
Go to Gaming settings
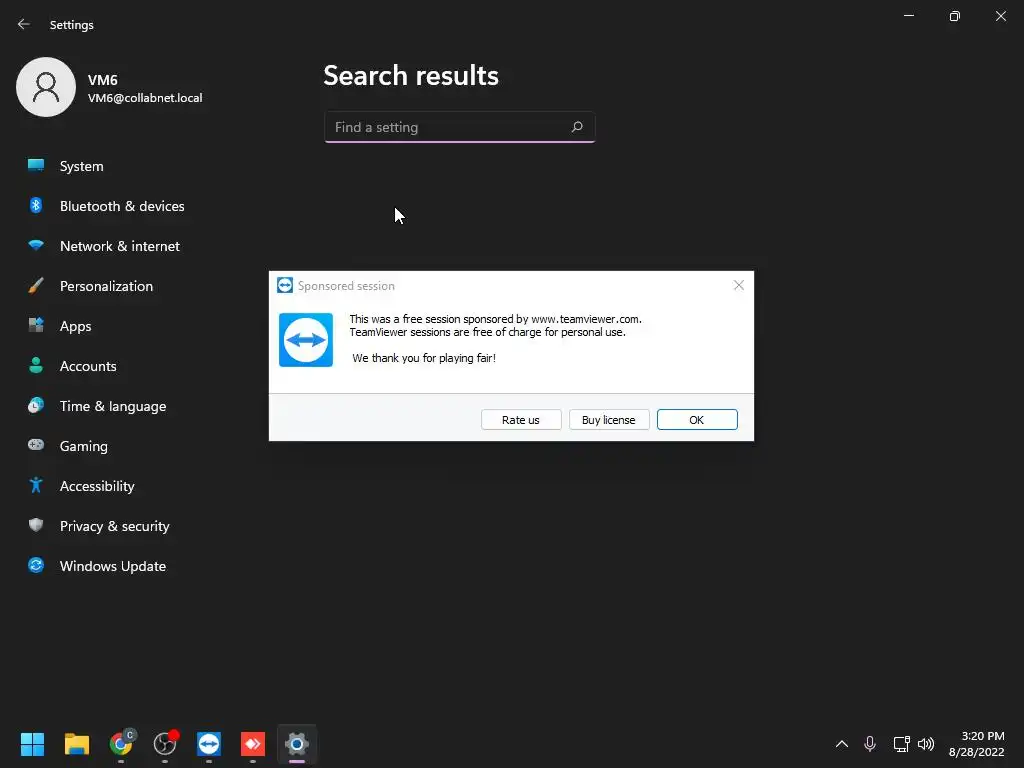(x=84, y=446)
